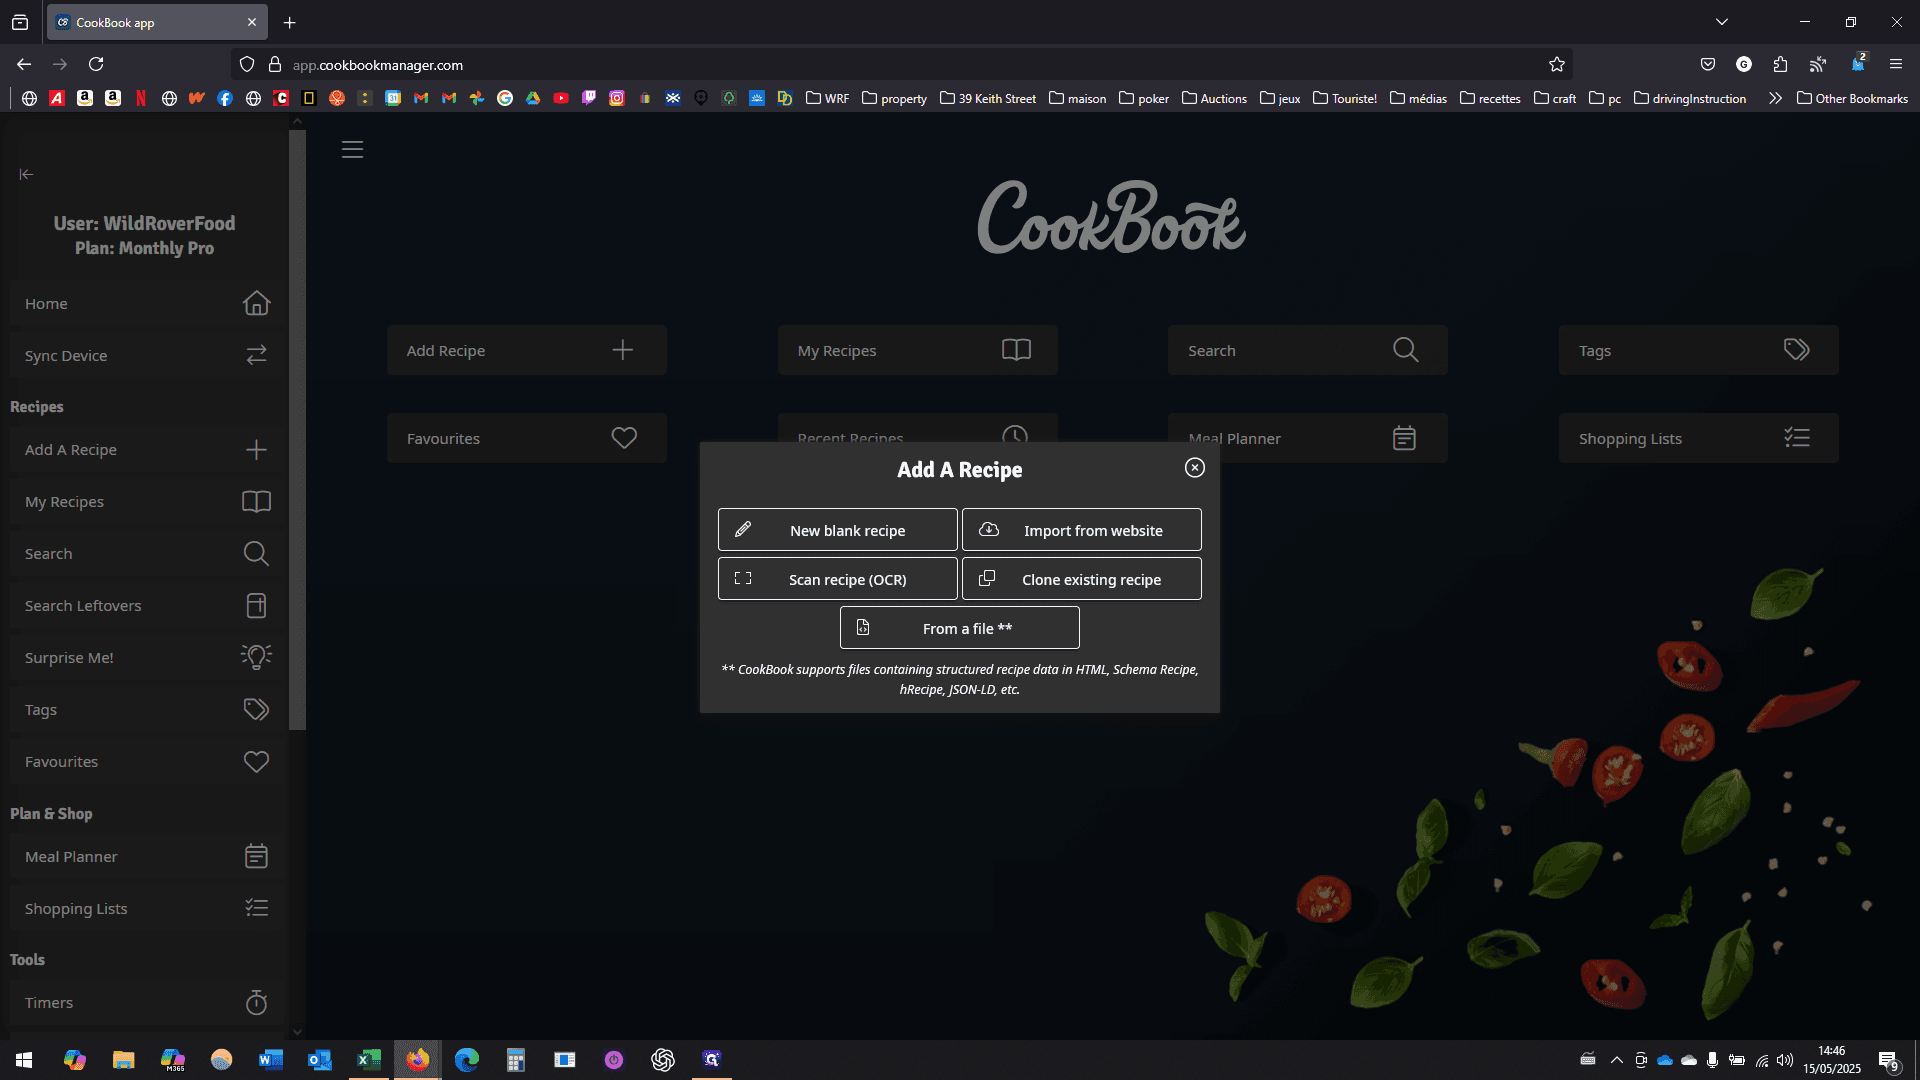Screen dimensions: 1920x1080
Task: Open File Explorer from the taskbar
Action: pos(123,1060)
